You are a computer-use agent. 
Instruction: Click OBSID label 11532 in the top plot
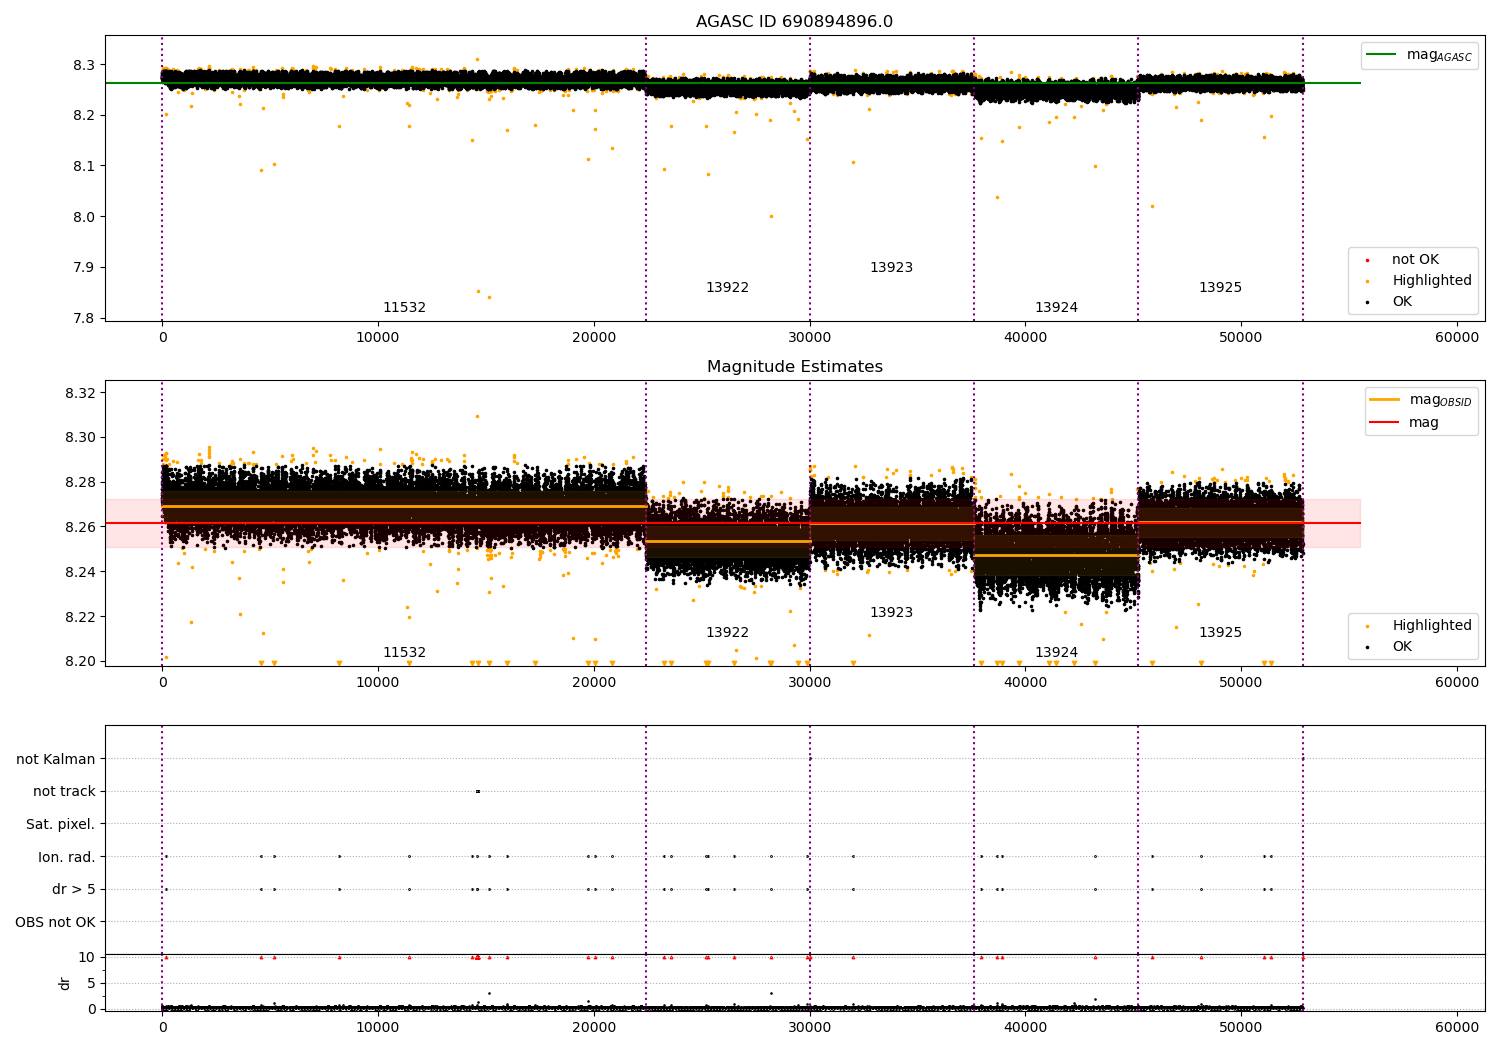[x=404, y=308]
